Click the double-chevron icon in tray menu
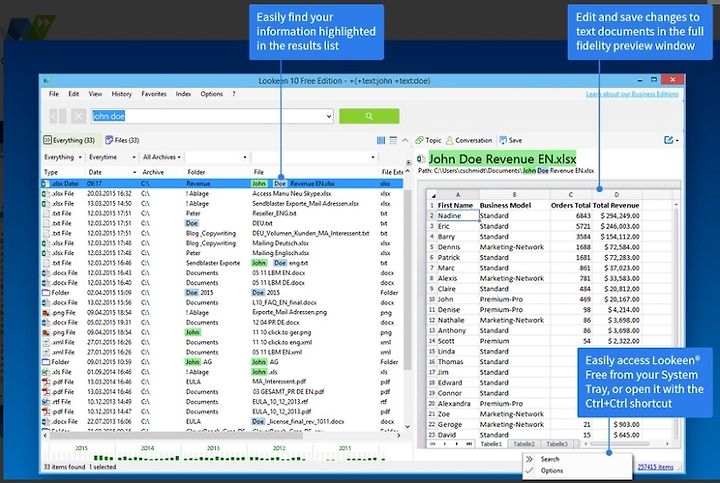720x483 pixels. coord(529,459)
